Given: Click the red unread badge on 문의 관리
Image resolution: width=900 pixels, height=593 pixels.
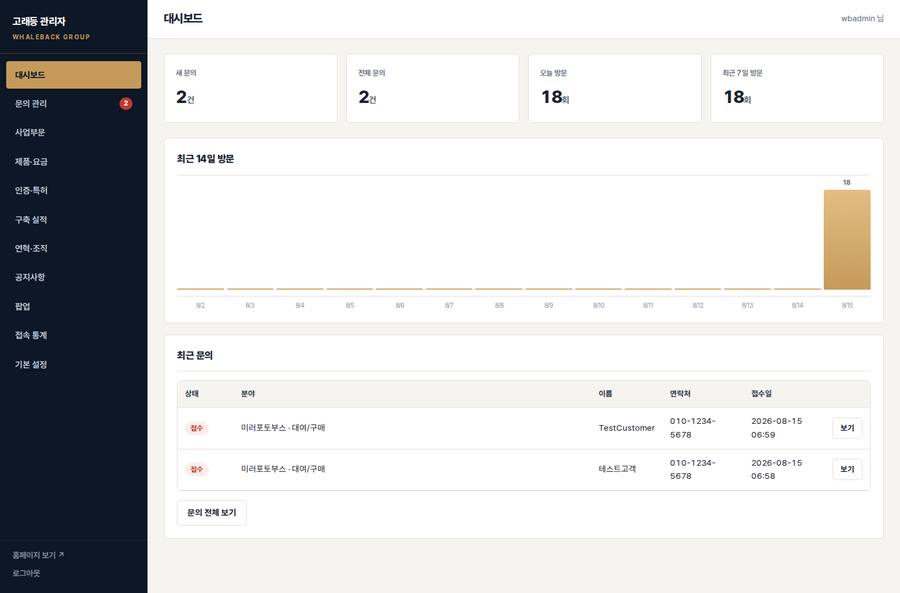Looking at the screenshot, I should point(126,103).
